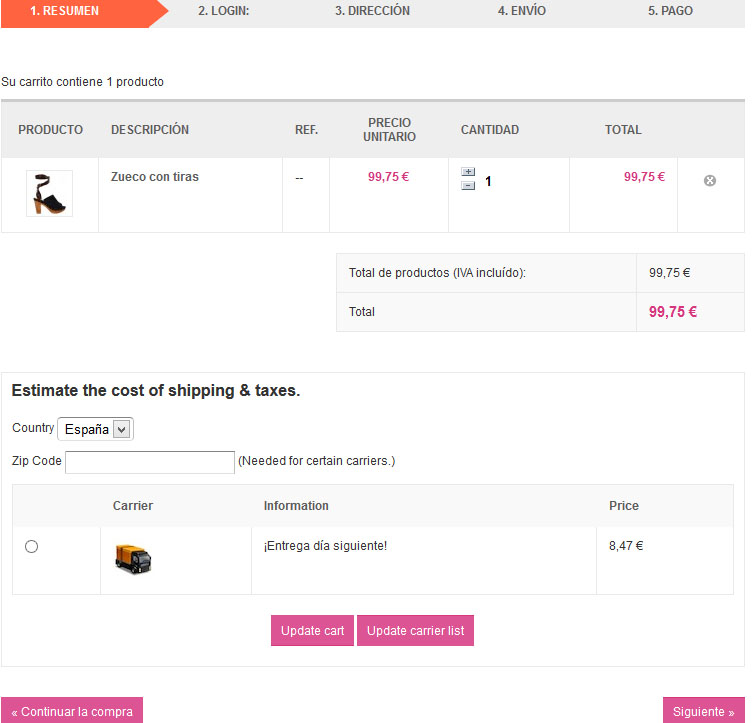
Task: Open the shoe product thumbnail
Action: click(x=49, y=194)
